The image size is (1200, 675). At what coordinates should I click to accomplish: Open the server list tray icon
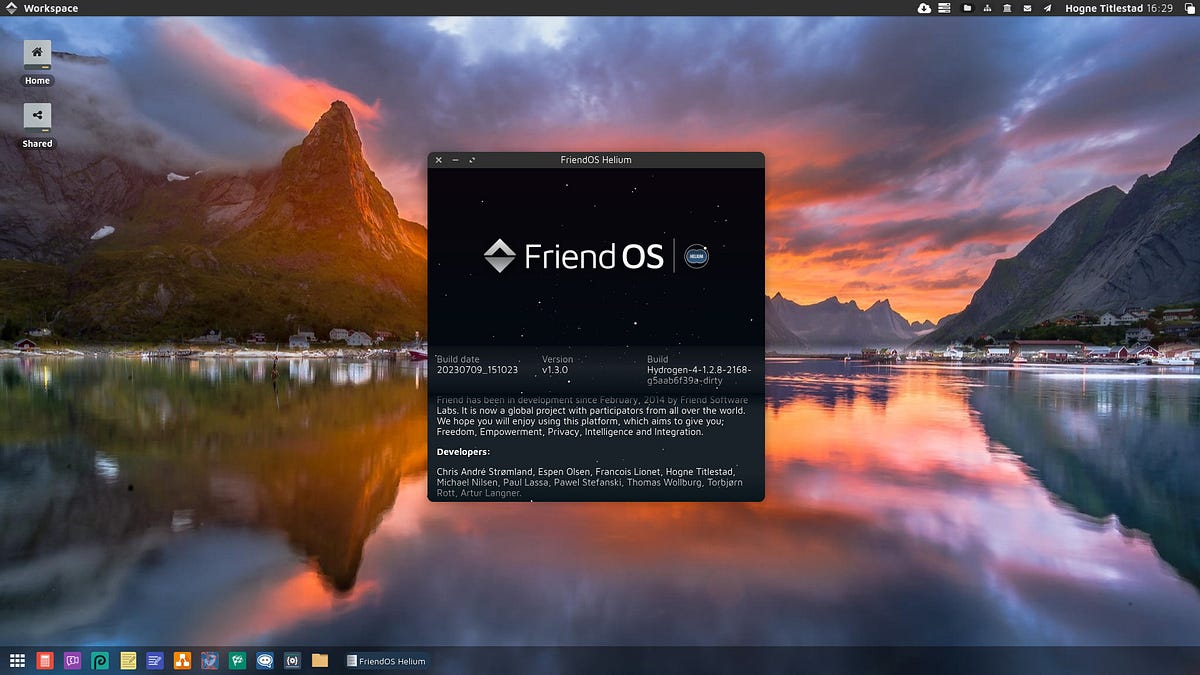click(943, 8)
